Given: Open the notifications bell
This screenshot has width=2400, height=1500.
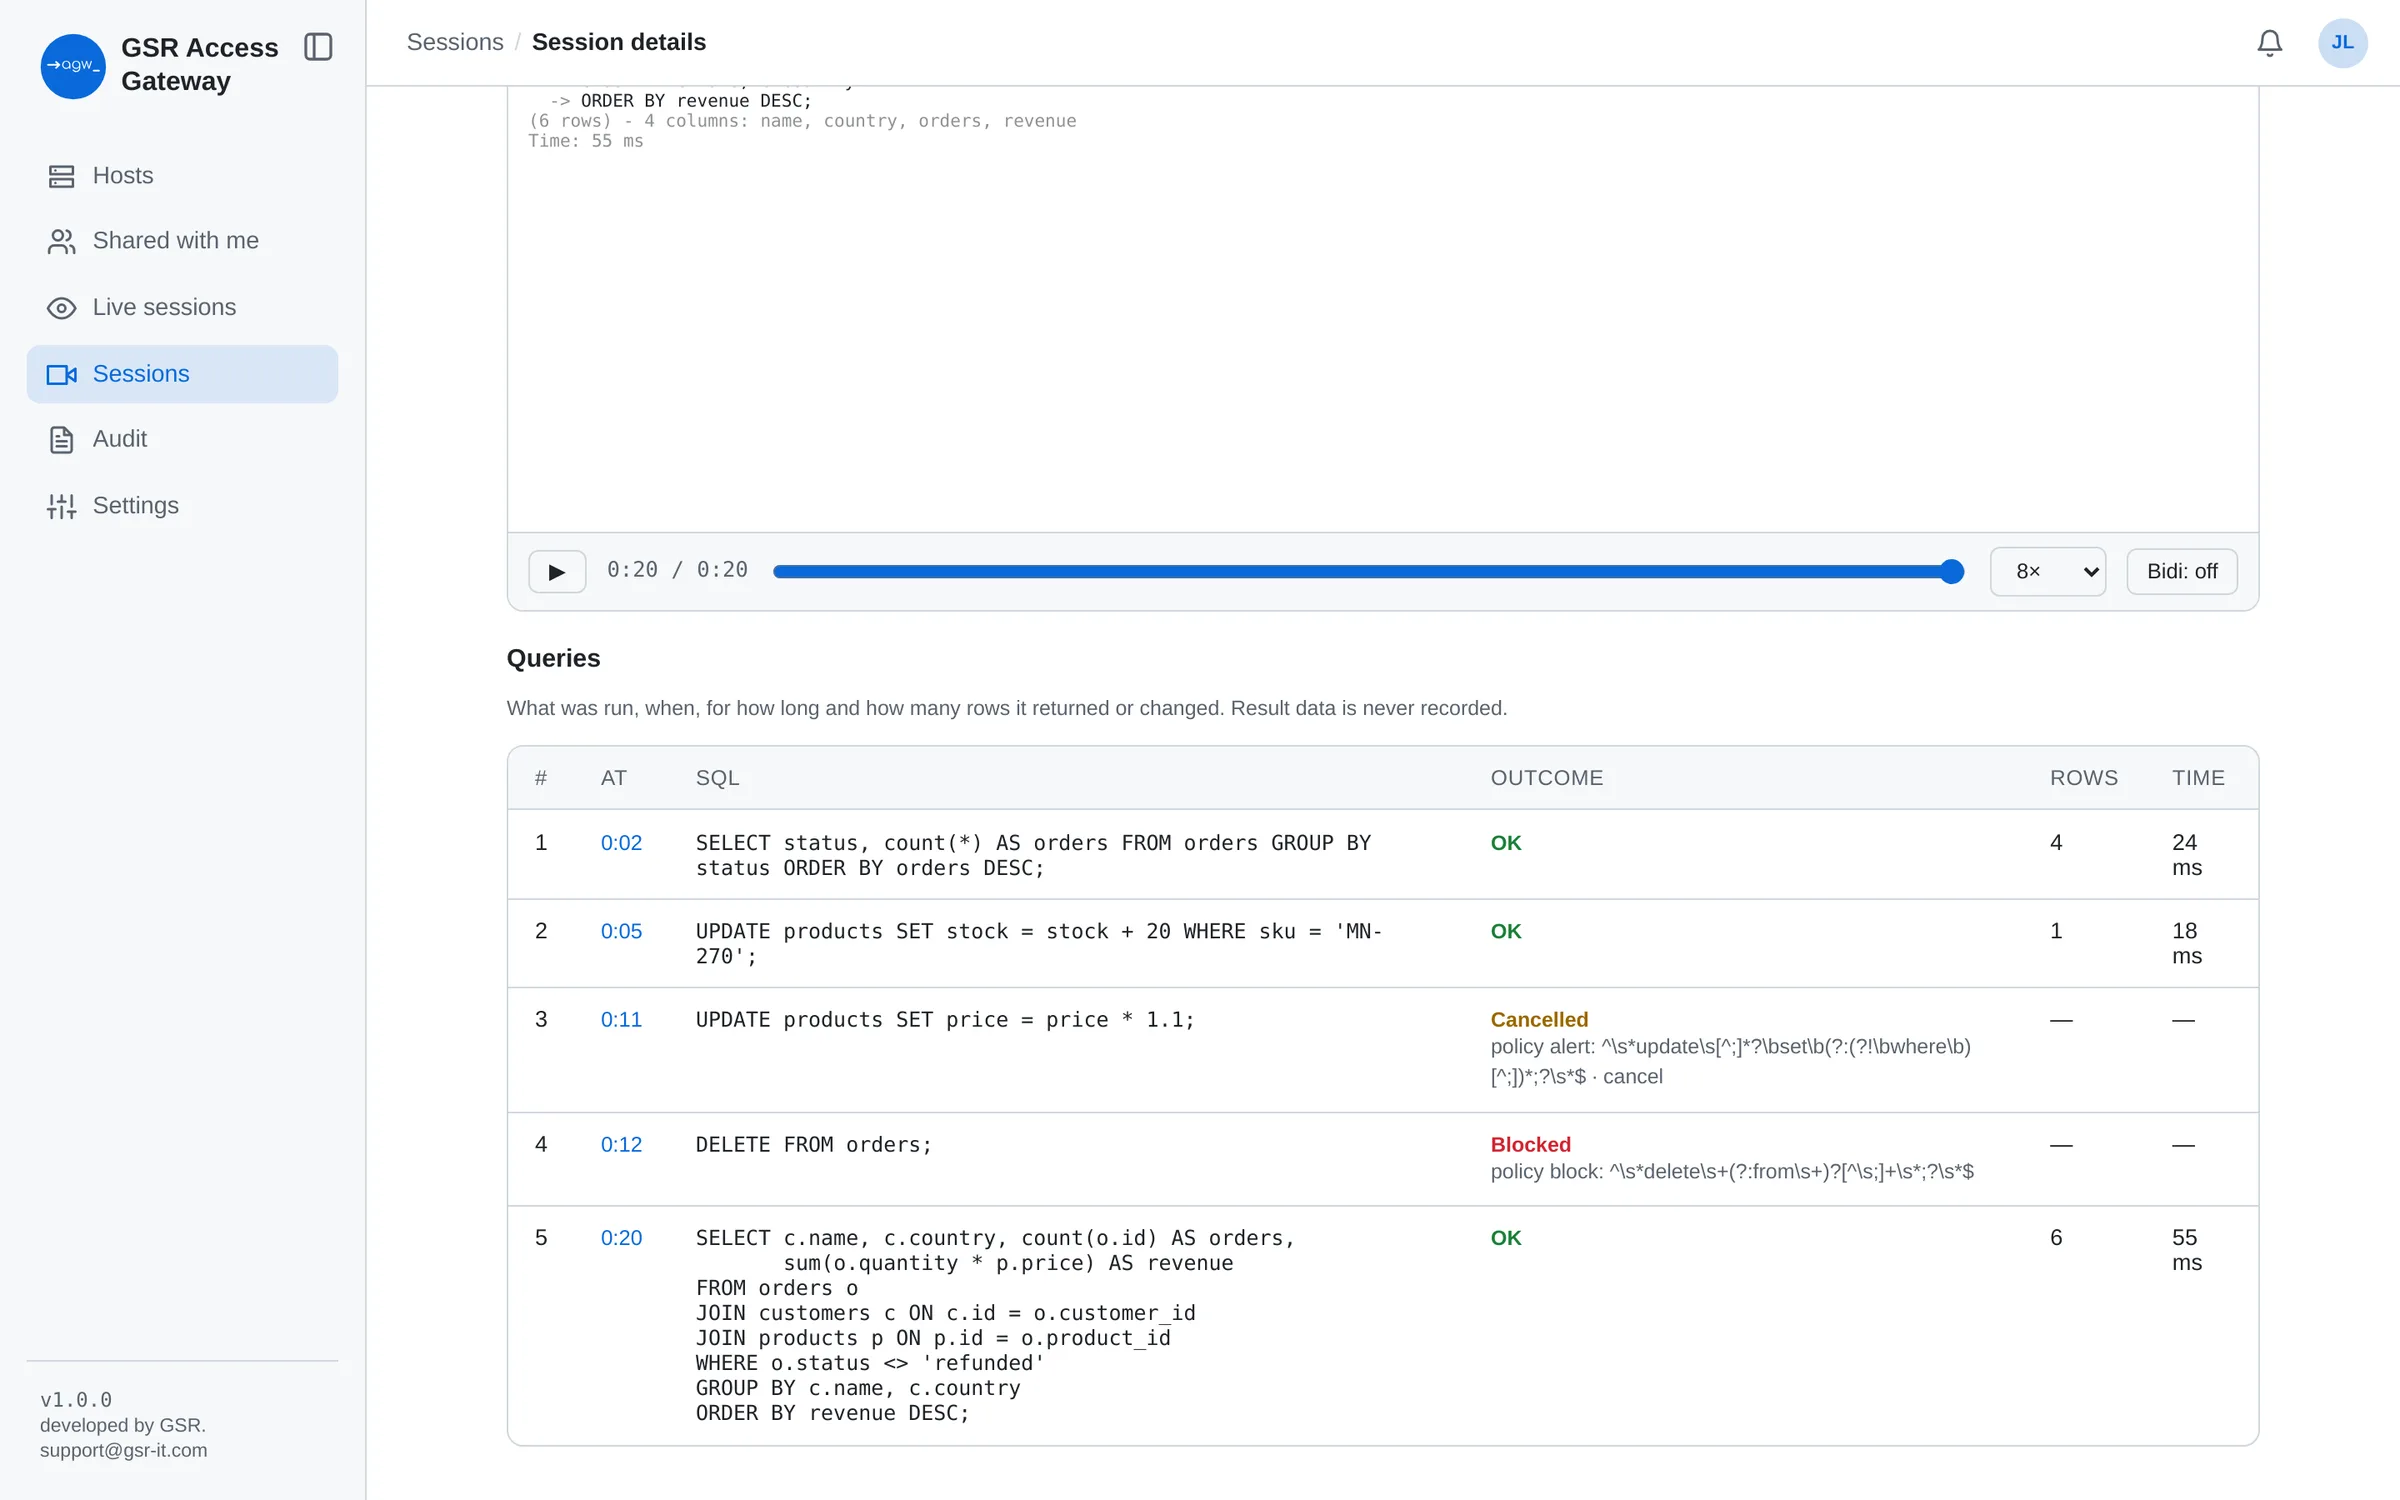Looking at the screenshot, I should [x=2269, y=43].
